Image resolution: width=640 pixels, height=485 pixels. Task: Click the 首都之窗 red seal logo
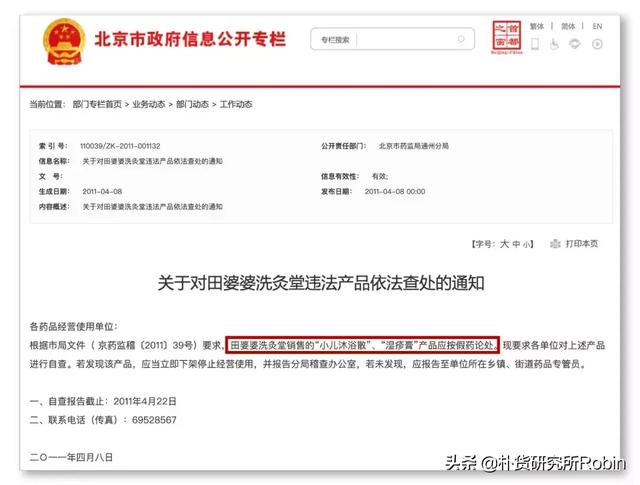(507, 37)
